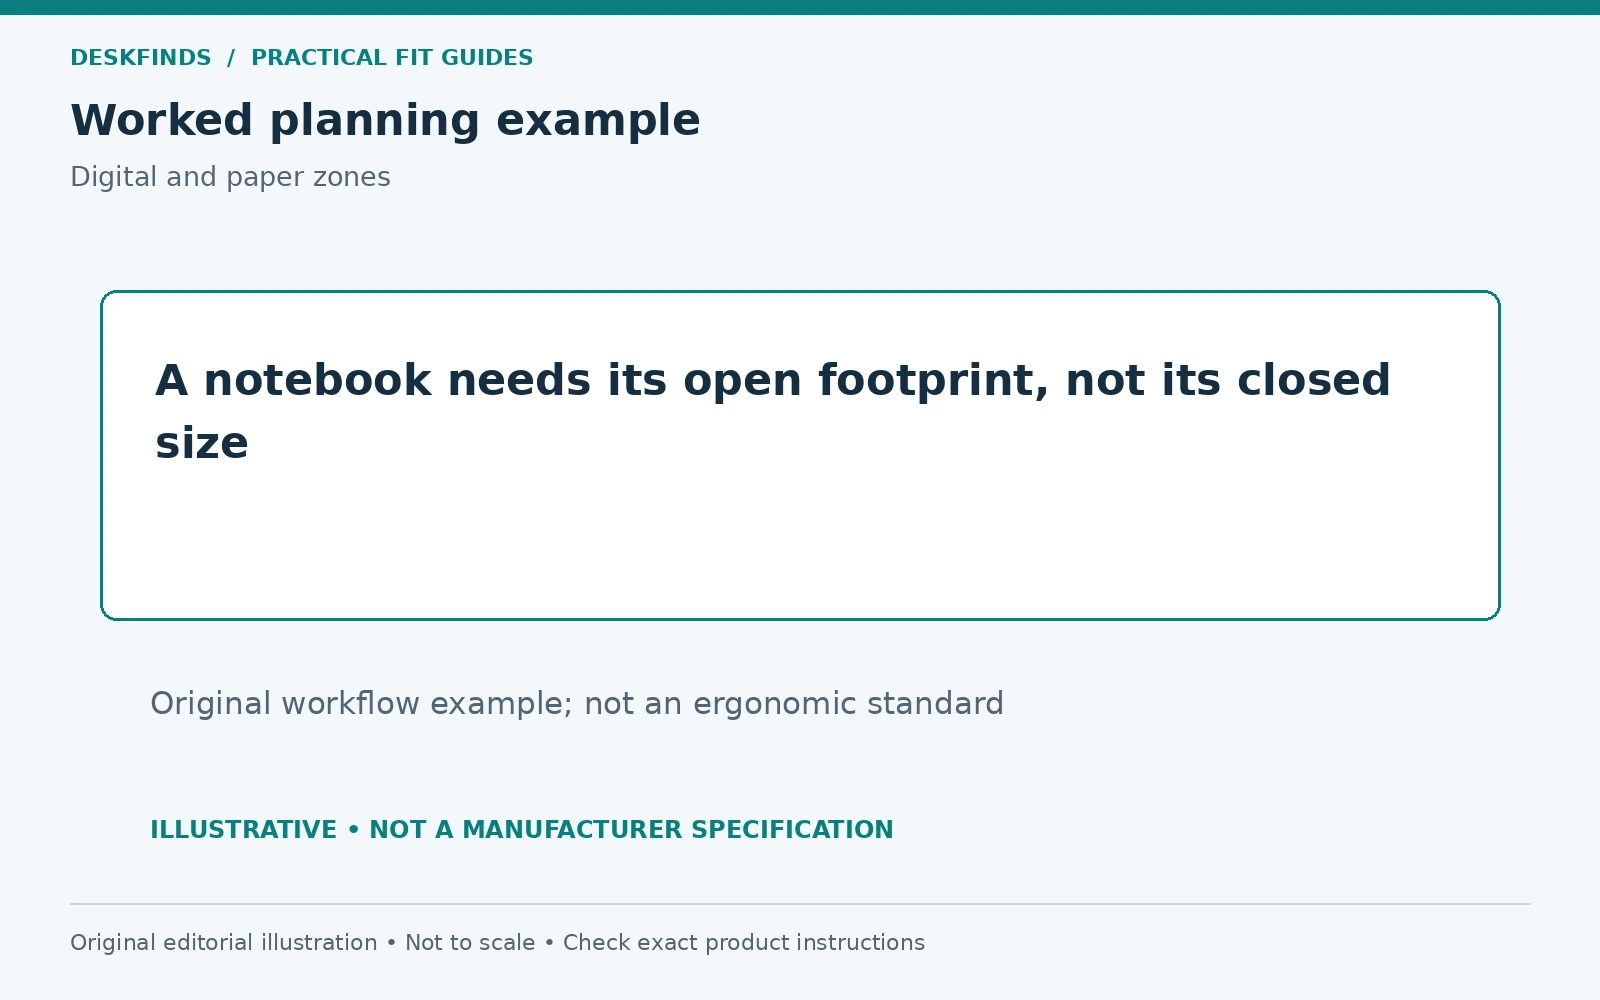Open the DESKFINDS breadcrumb link
The width and height of the screenshot is (1600, 1000).
click(141, 58)
